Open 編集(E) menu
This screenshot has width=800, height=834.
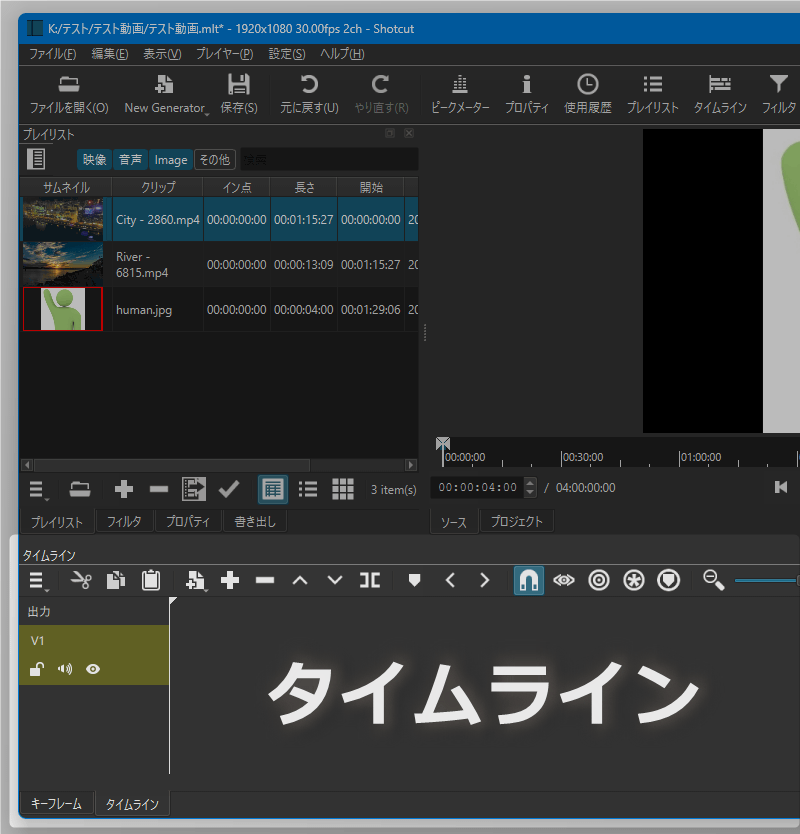click(x=110, y=54)
